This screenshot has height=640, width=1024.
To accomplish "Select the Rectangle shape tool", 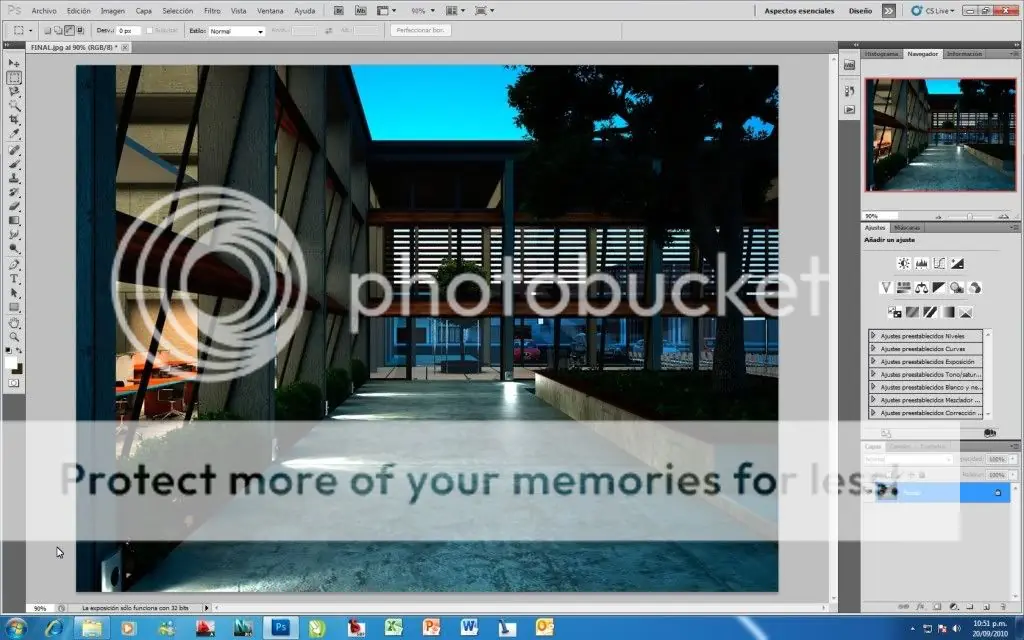I will [14, 307].
